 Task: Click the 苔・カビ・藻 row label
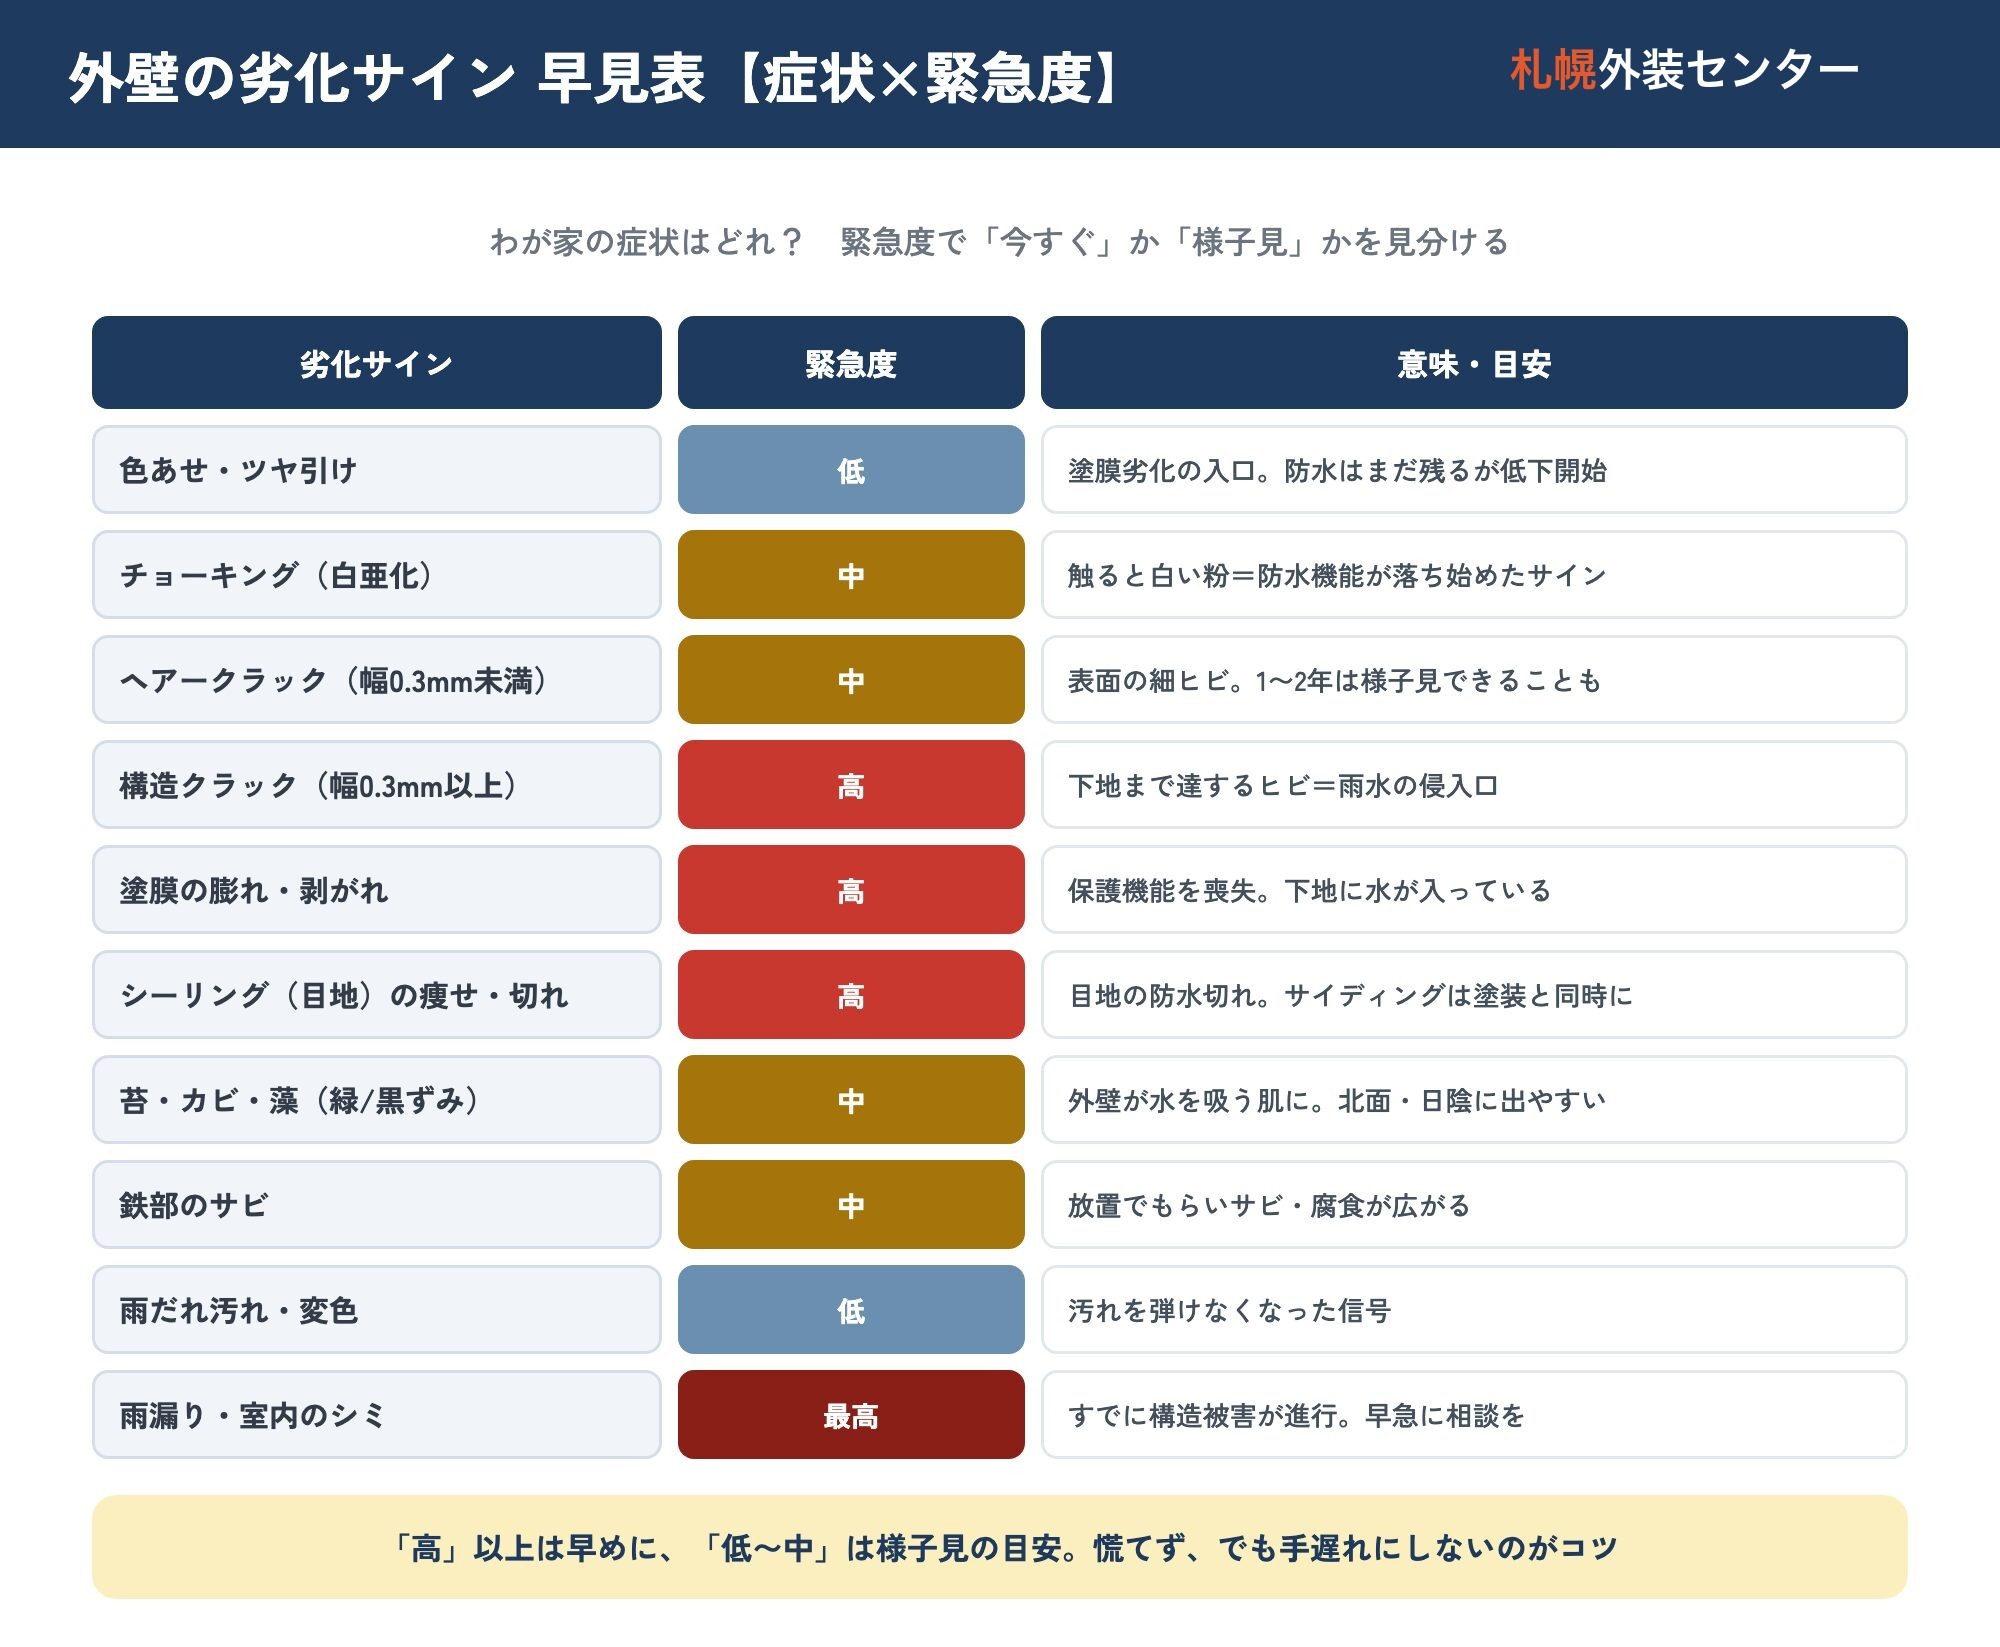click(x=377, y=1100)
